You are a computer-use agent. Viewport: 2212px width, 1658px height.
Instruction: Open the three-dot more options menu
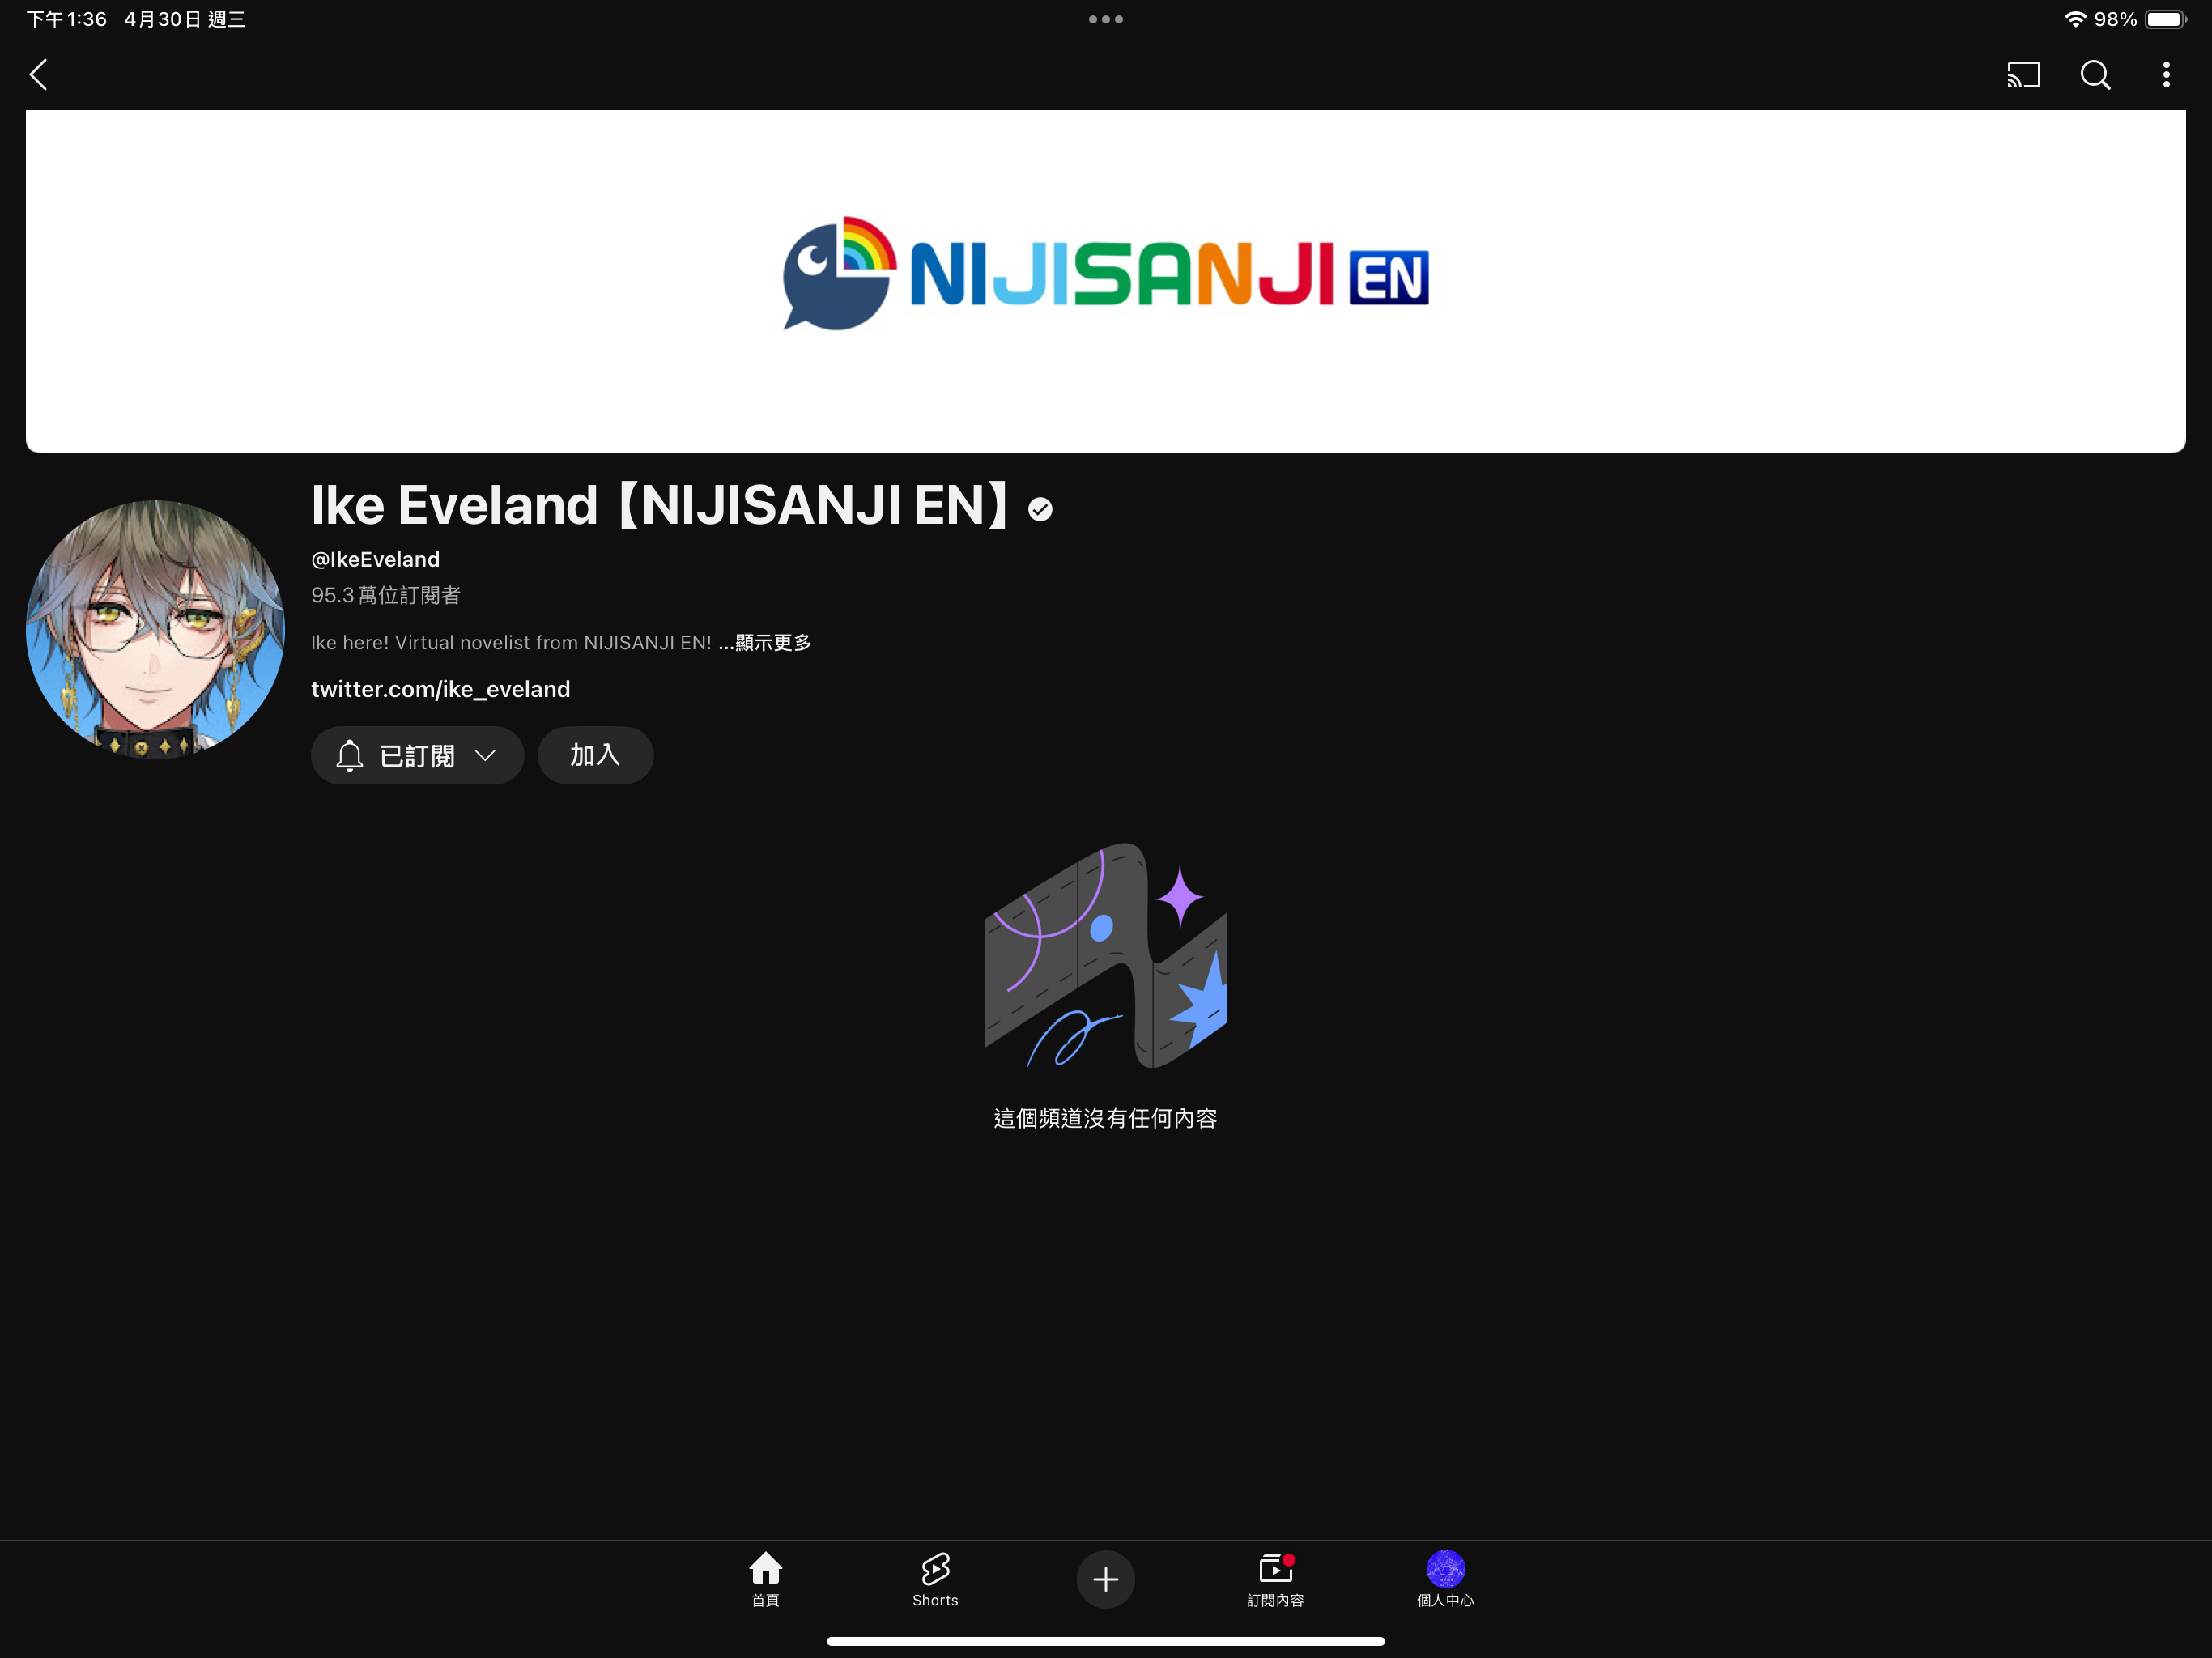click(2166, 75)
